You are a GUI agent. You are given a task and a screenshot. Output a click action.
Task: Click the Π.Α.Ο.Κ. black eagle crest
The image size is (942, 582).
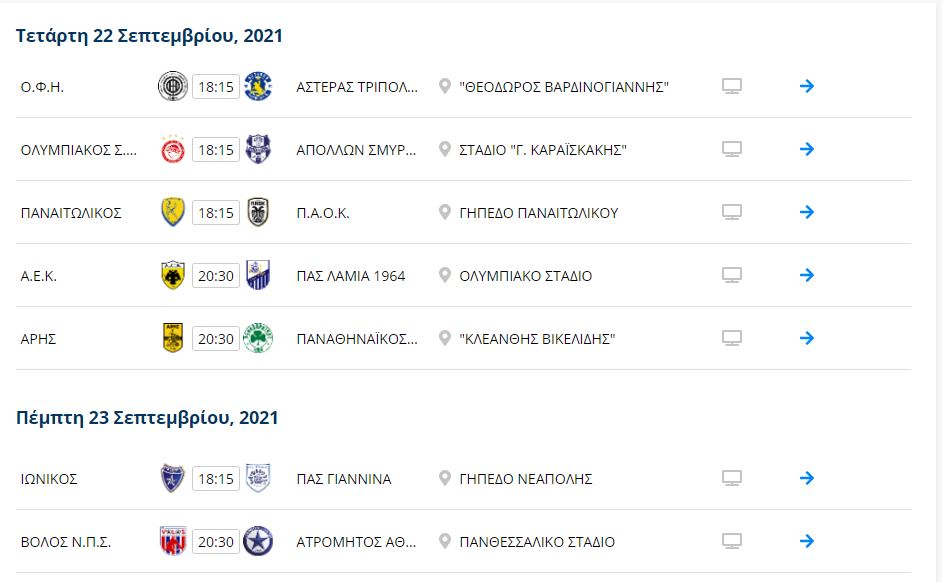[x=258, y=212]
